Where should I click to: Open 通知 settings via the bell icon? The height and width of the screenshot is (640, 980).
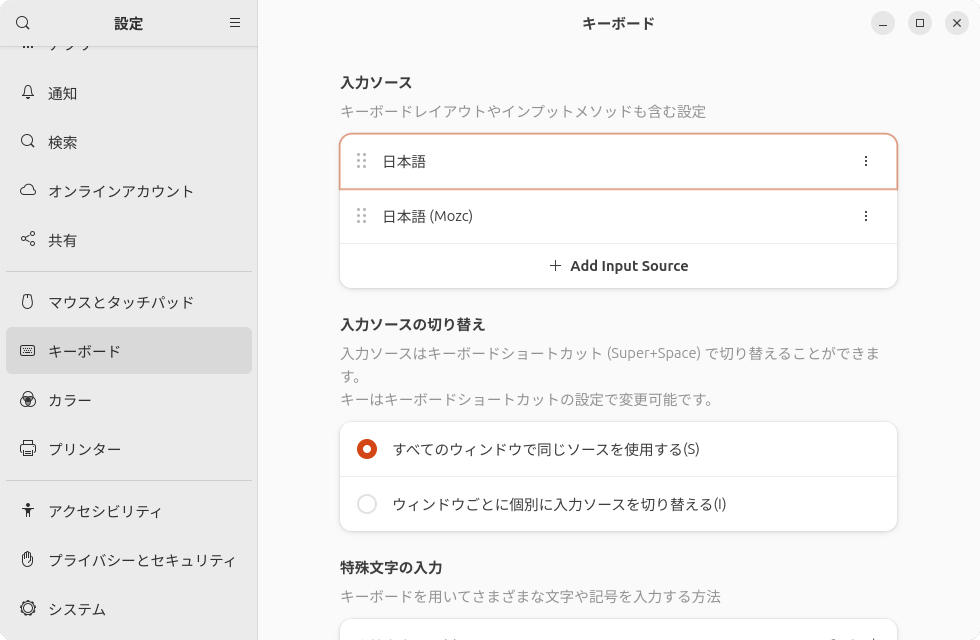pyautogui.click(x=28, y=93)
